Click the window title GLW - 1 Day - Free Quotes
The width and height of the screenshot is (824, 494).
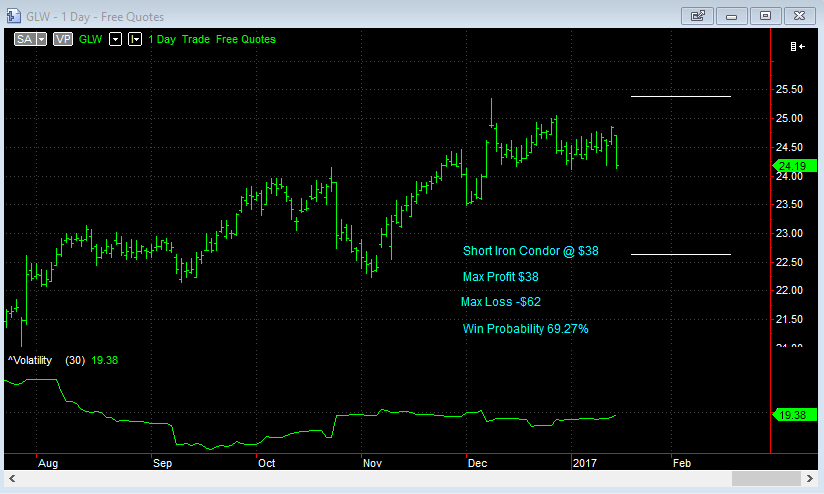(x=95, y=17)
